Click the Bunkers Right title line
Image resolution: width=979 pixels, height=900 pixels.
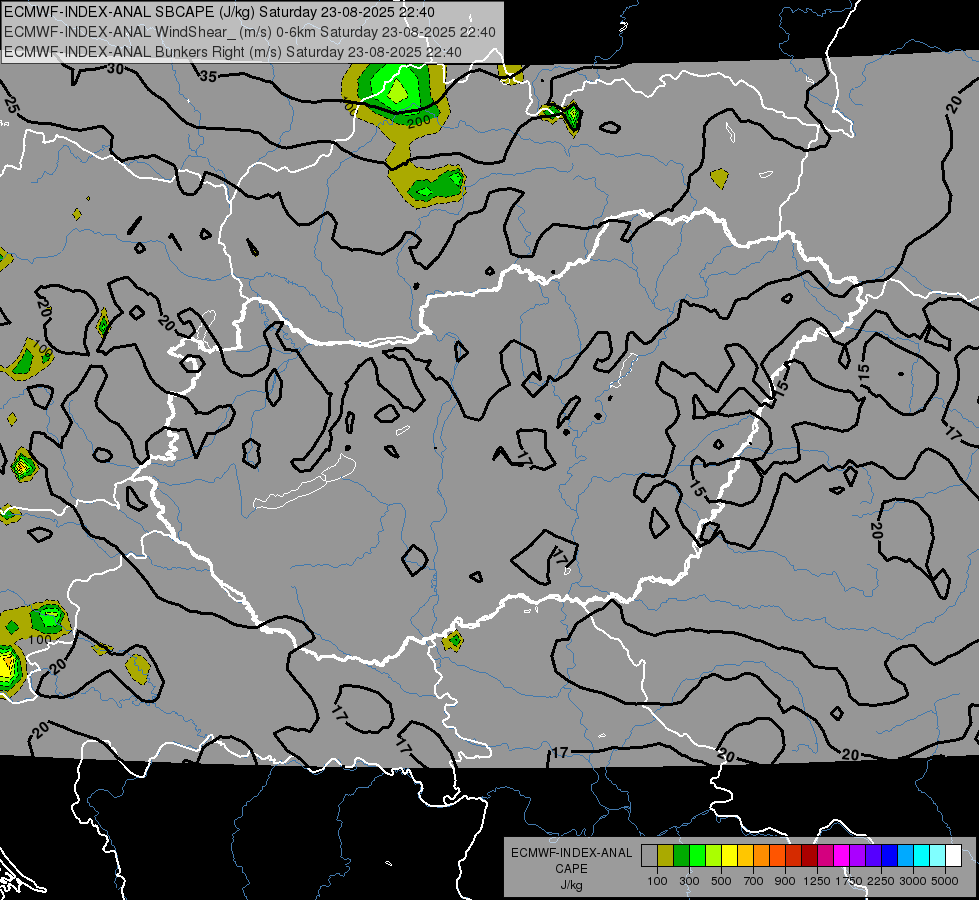click(x=233, y=52)
